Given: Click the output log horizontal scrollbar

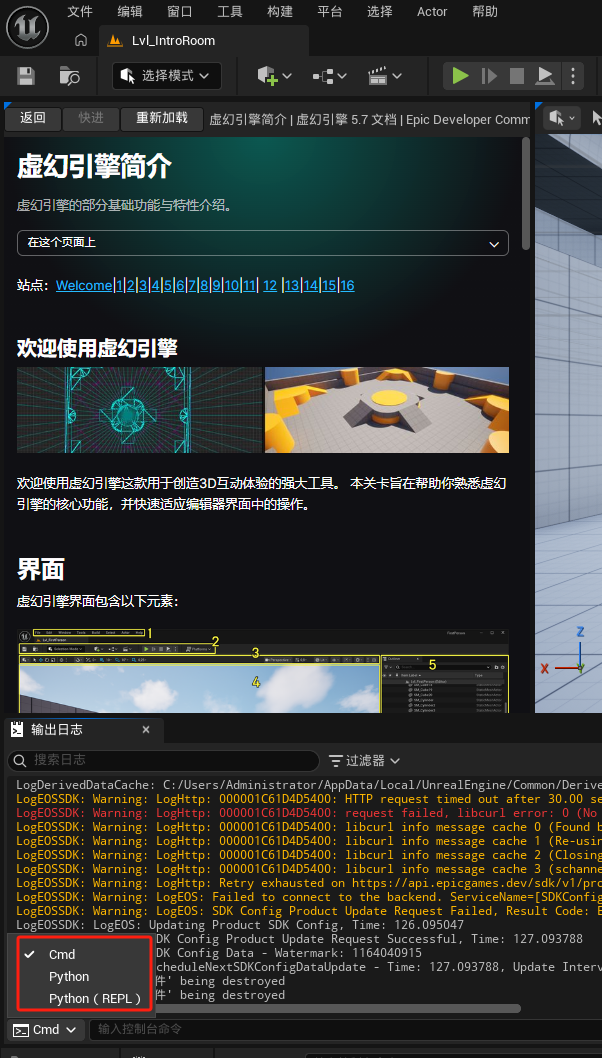Looking at the screenshot, I should coord(337,1009).
